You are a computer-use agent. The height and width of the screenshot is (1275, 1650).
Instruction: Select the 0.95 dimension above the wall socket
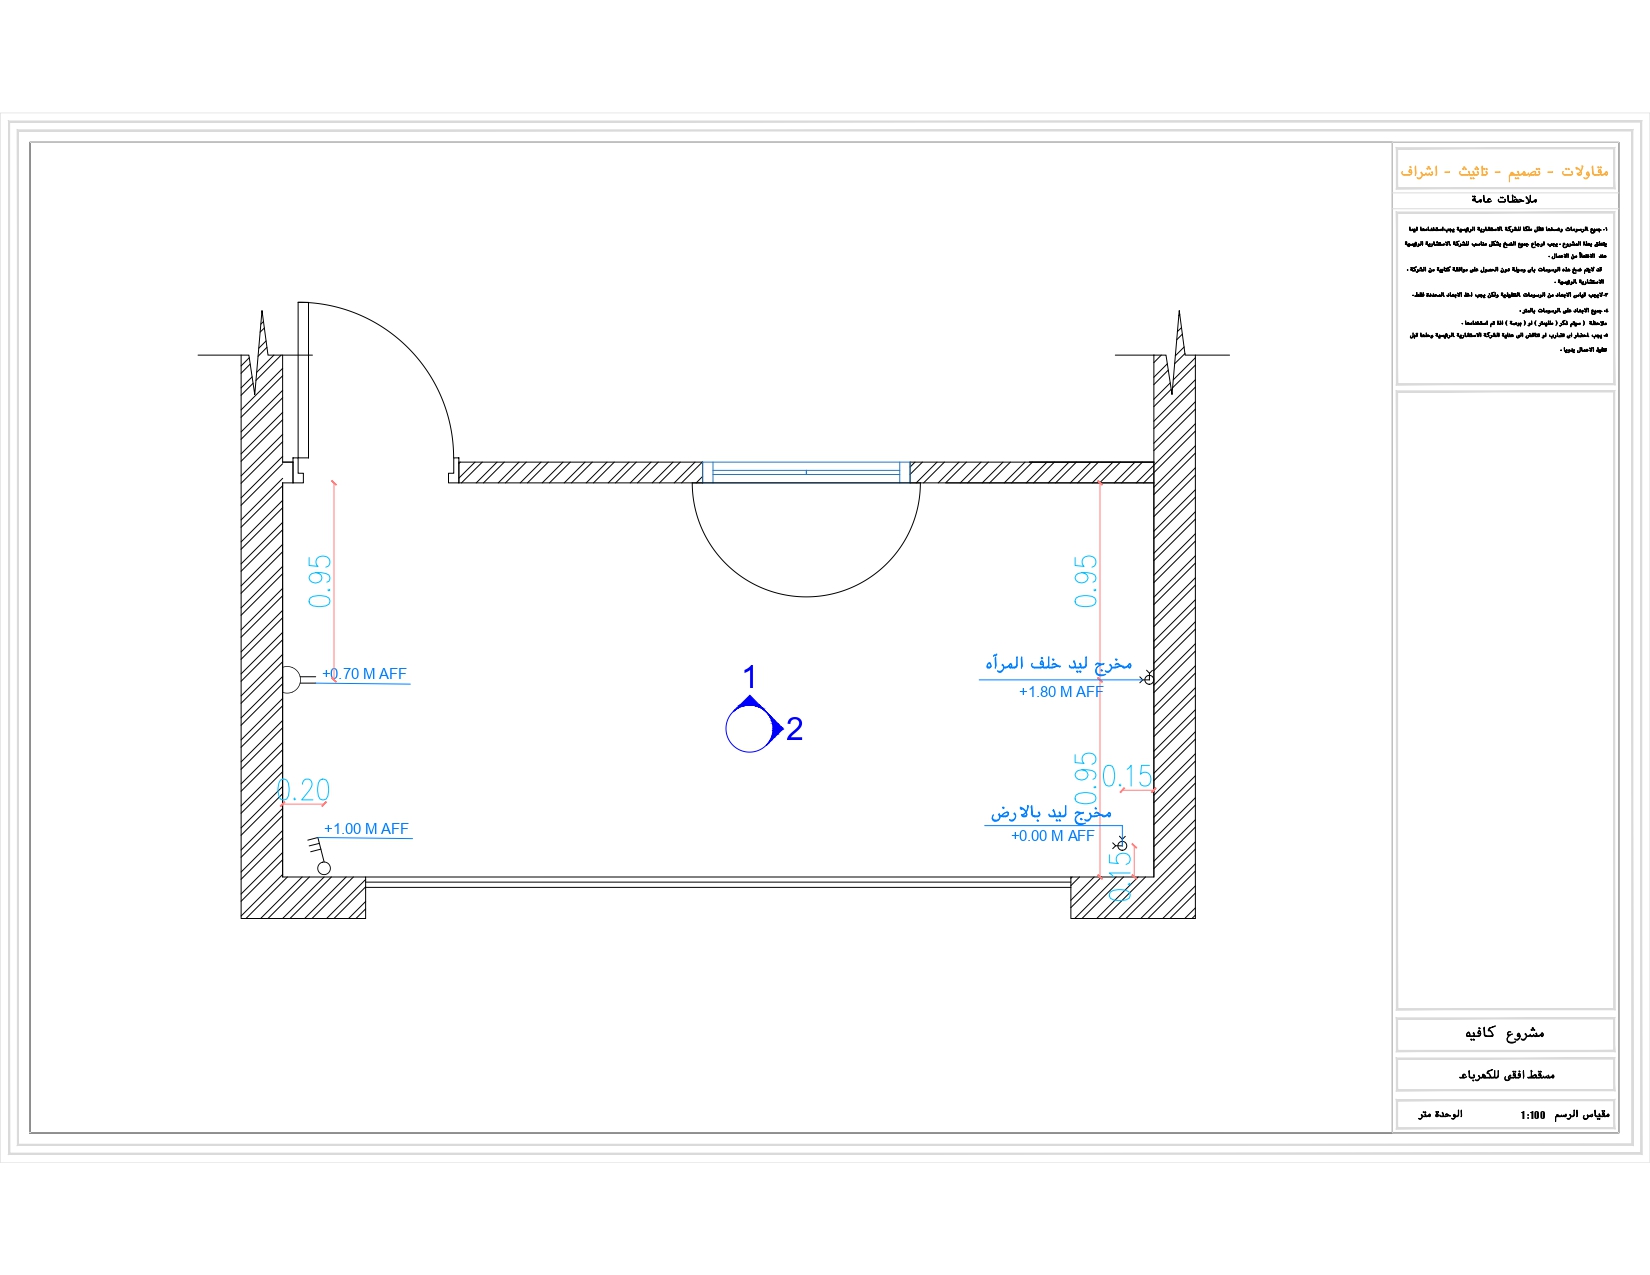point(320,582)
